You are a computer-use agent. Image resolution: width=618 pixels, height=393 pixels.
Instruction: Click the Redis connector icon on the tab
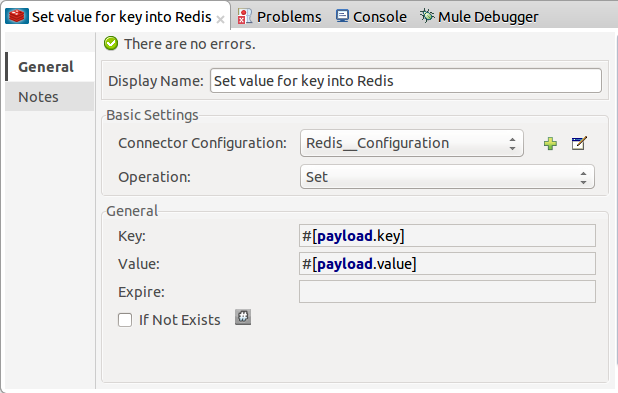point(17,17)
